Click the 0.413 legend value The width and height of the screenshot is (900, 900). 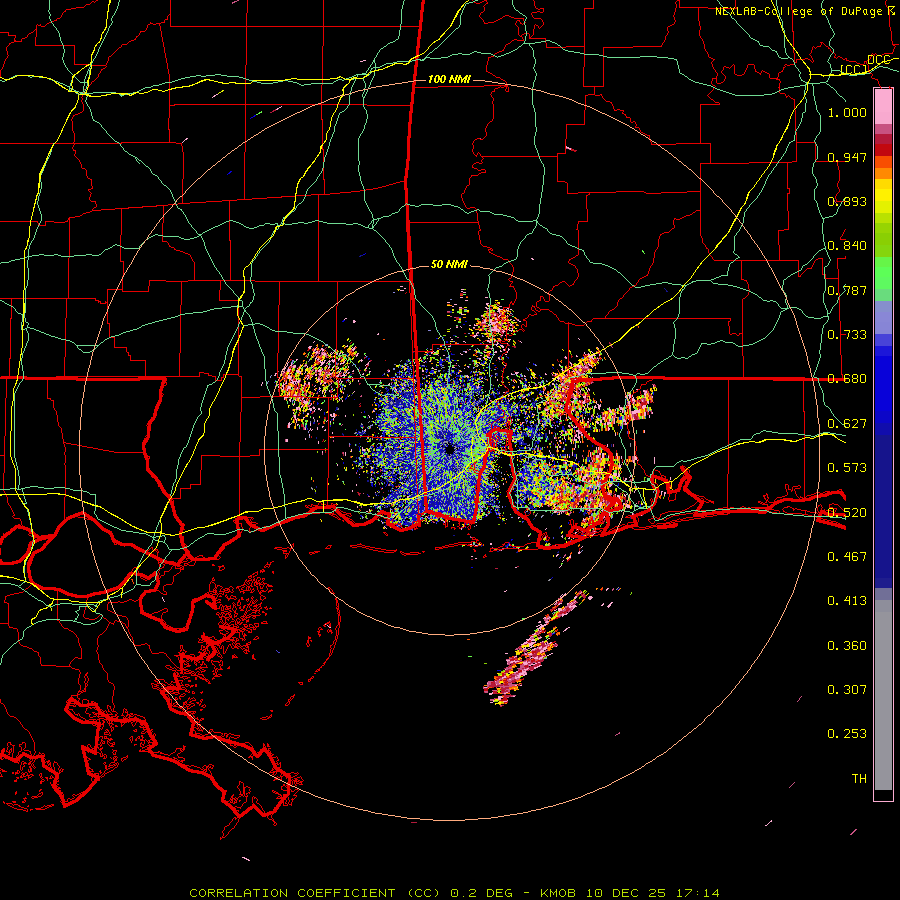[x=847, y=601]
